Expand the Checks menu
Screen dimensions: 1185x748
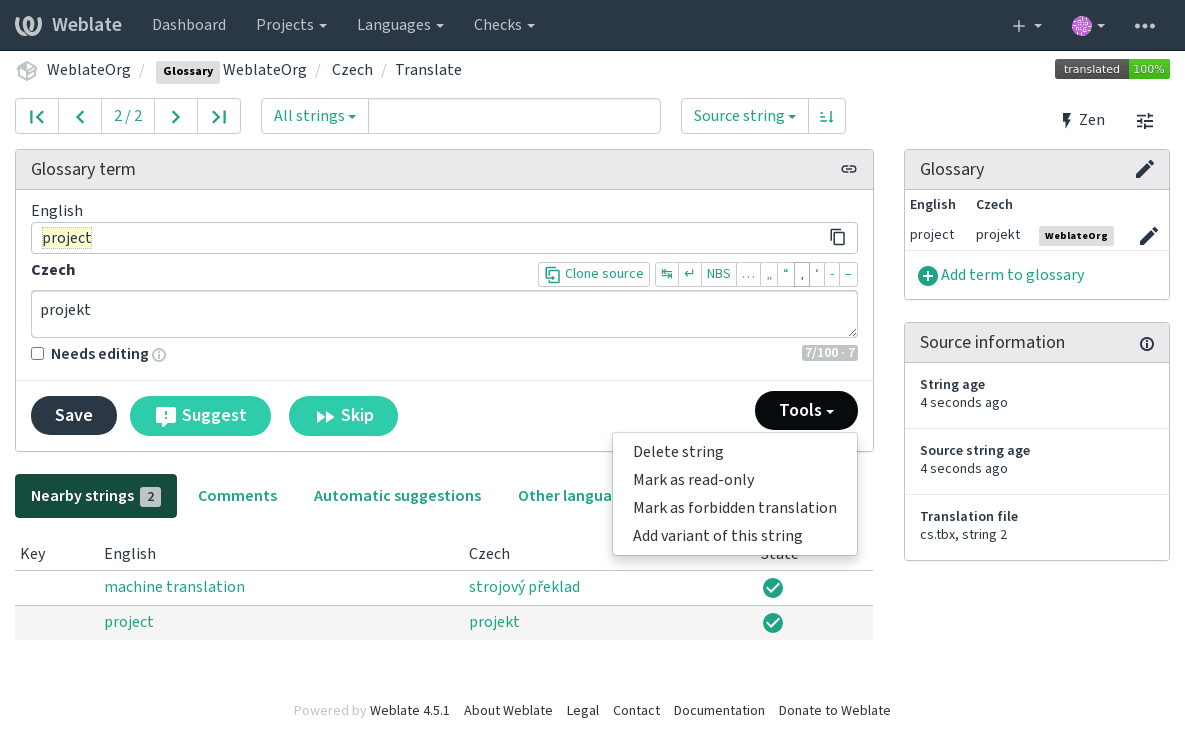coord(504,25)
